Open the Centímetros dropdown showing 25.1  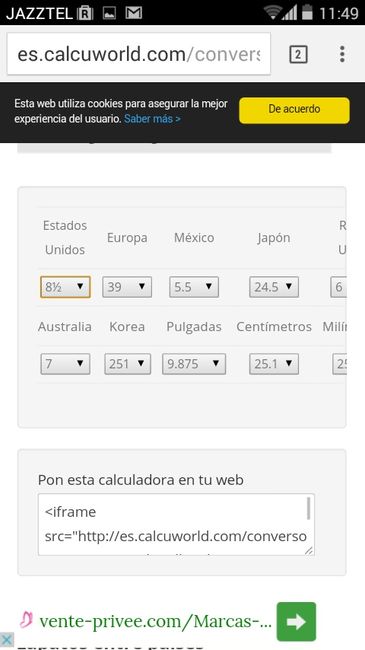[x=274, y=364]
